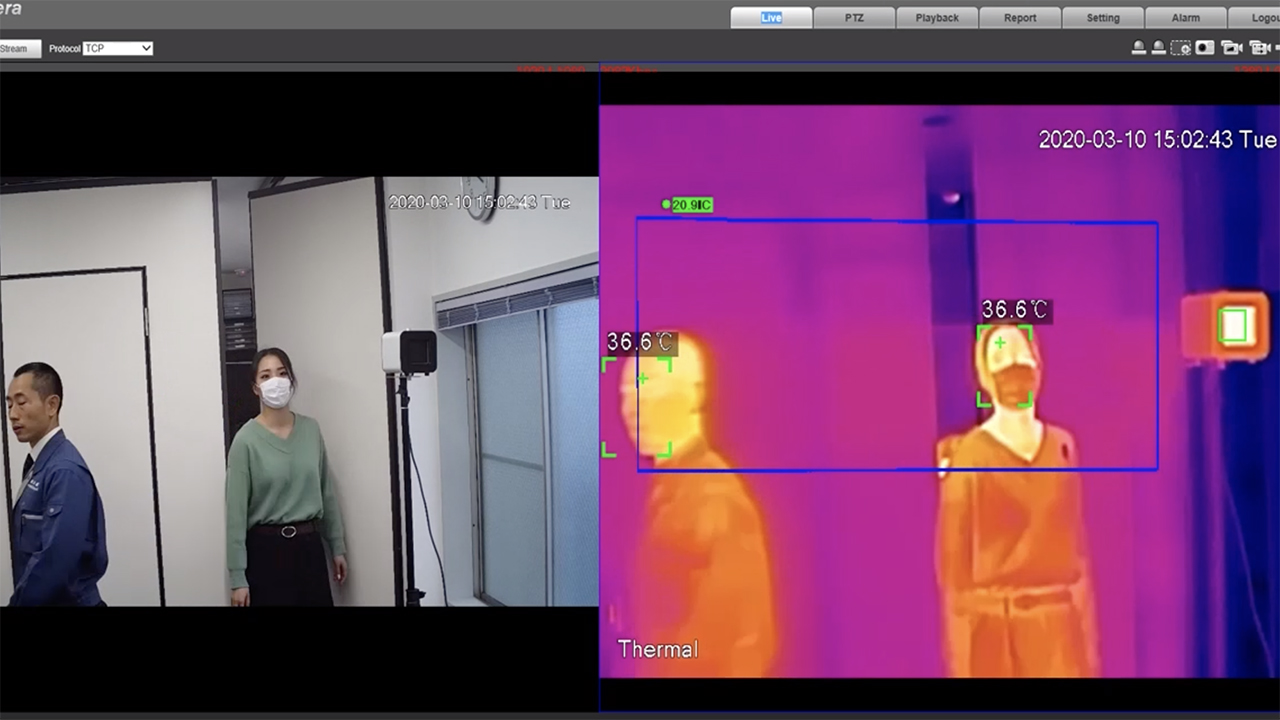Image resolution: width=1280 pixels, height=720 pixels.
Task: Click the leftmost alarm beacon icon
Action: point(1138,48)
